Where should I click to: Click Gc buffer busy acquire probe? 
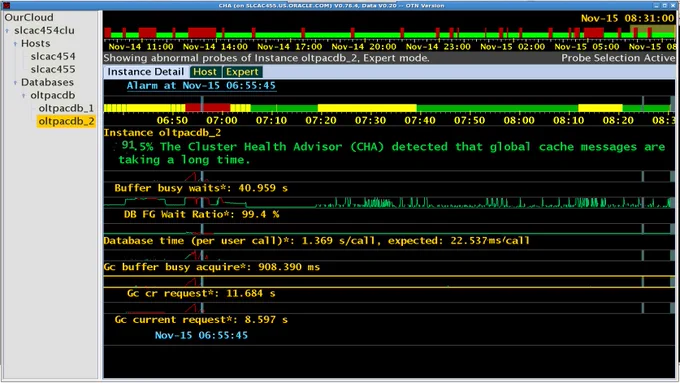click(x=212, y=267)
